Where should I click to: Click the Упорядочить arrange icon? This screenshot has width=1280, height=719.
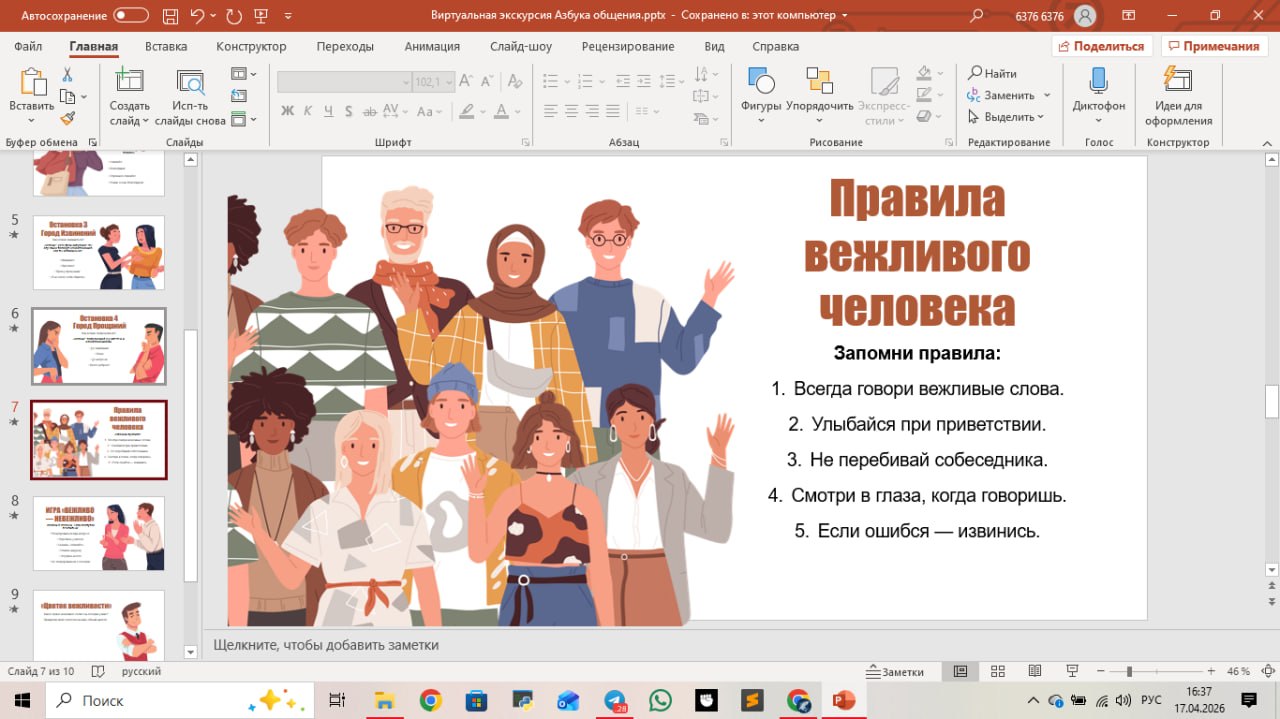[819, 82]
